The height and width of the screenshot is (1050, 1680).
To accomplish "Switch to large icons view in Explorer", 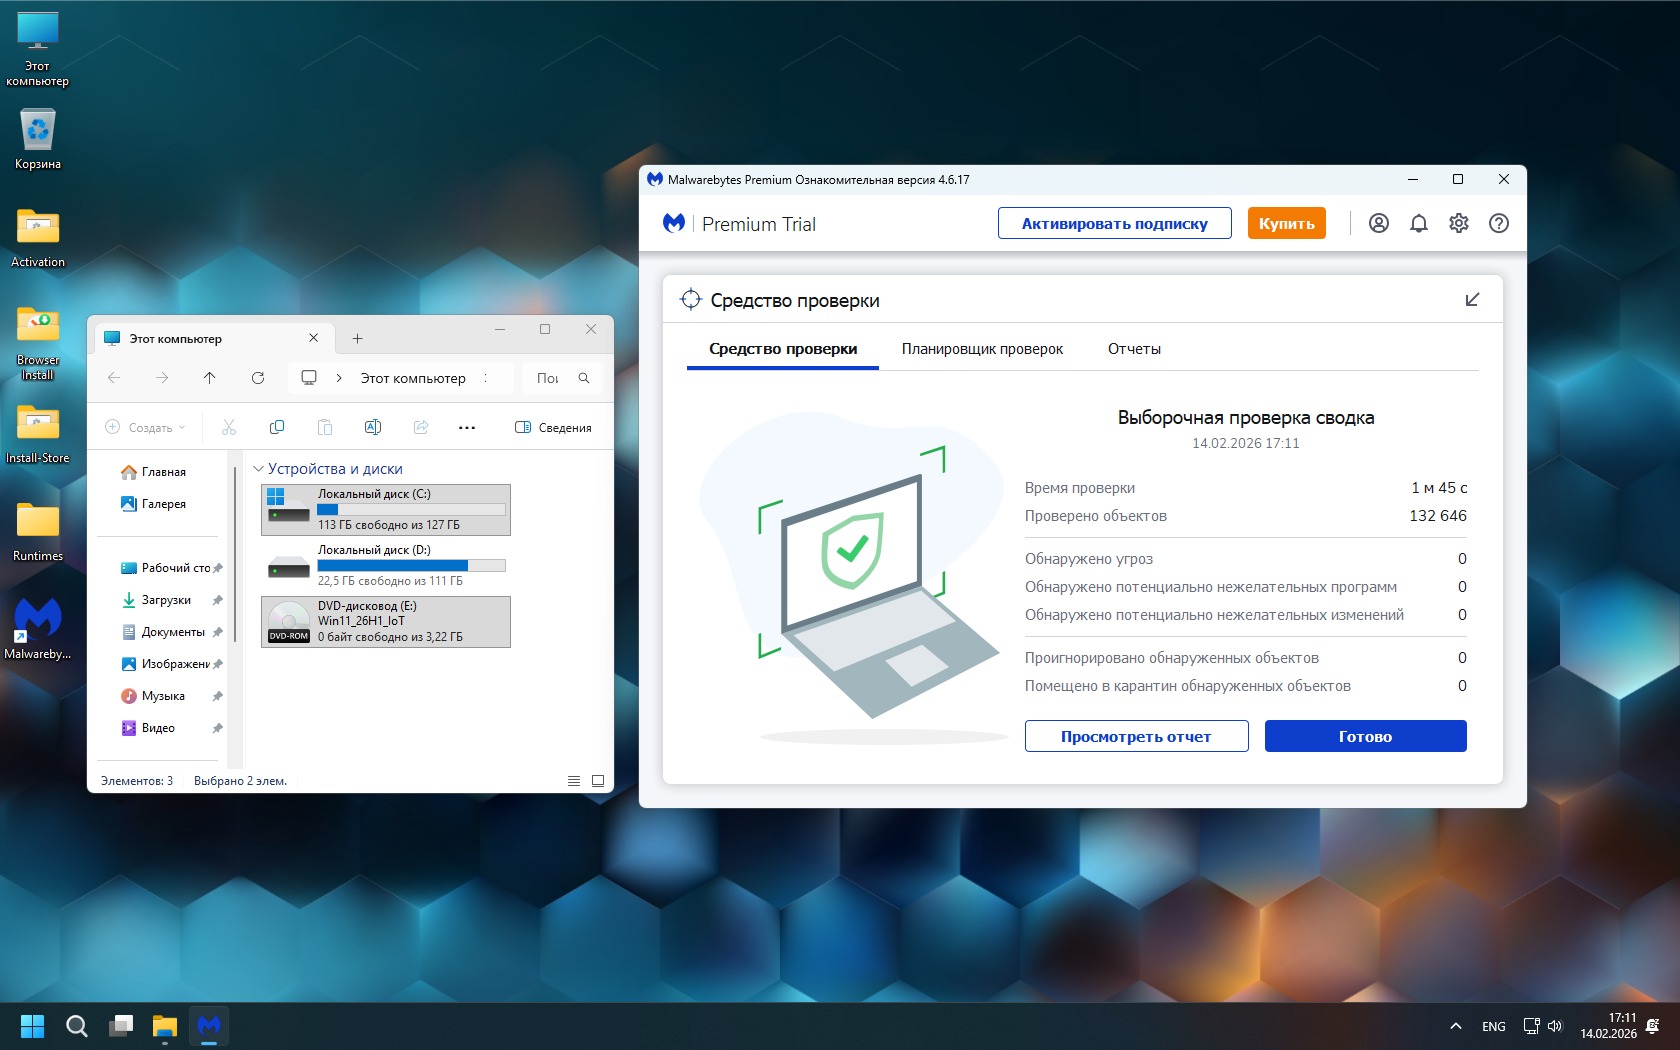I will [598, 781].
